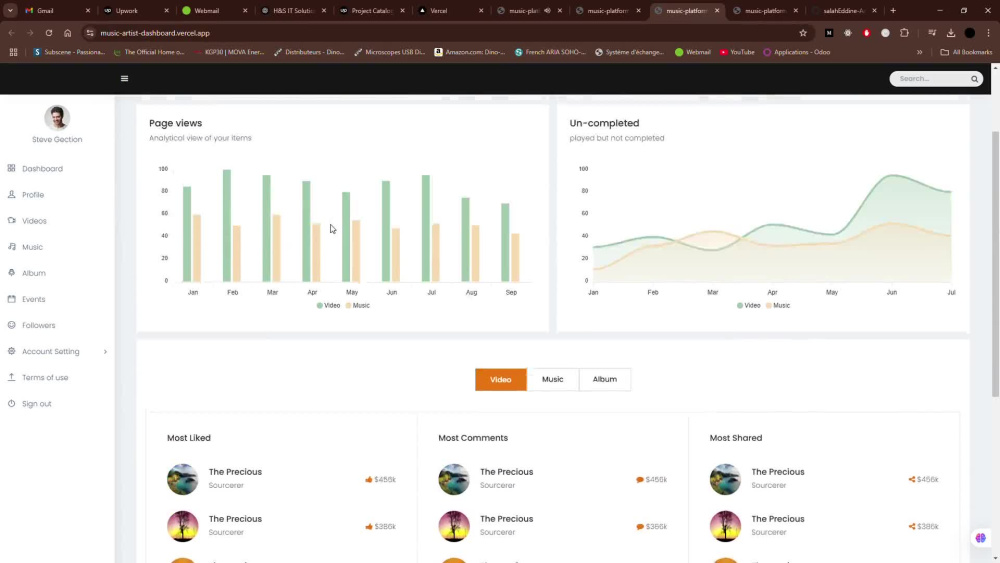Expand Account Setting submenu chevron

coord(105,352)
